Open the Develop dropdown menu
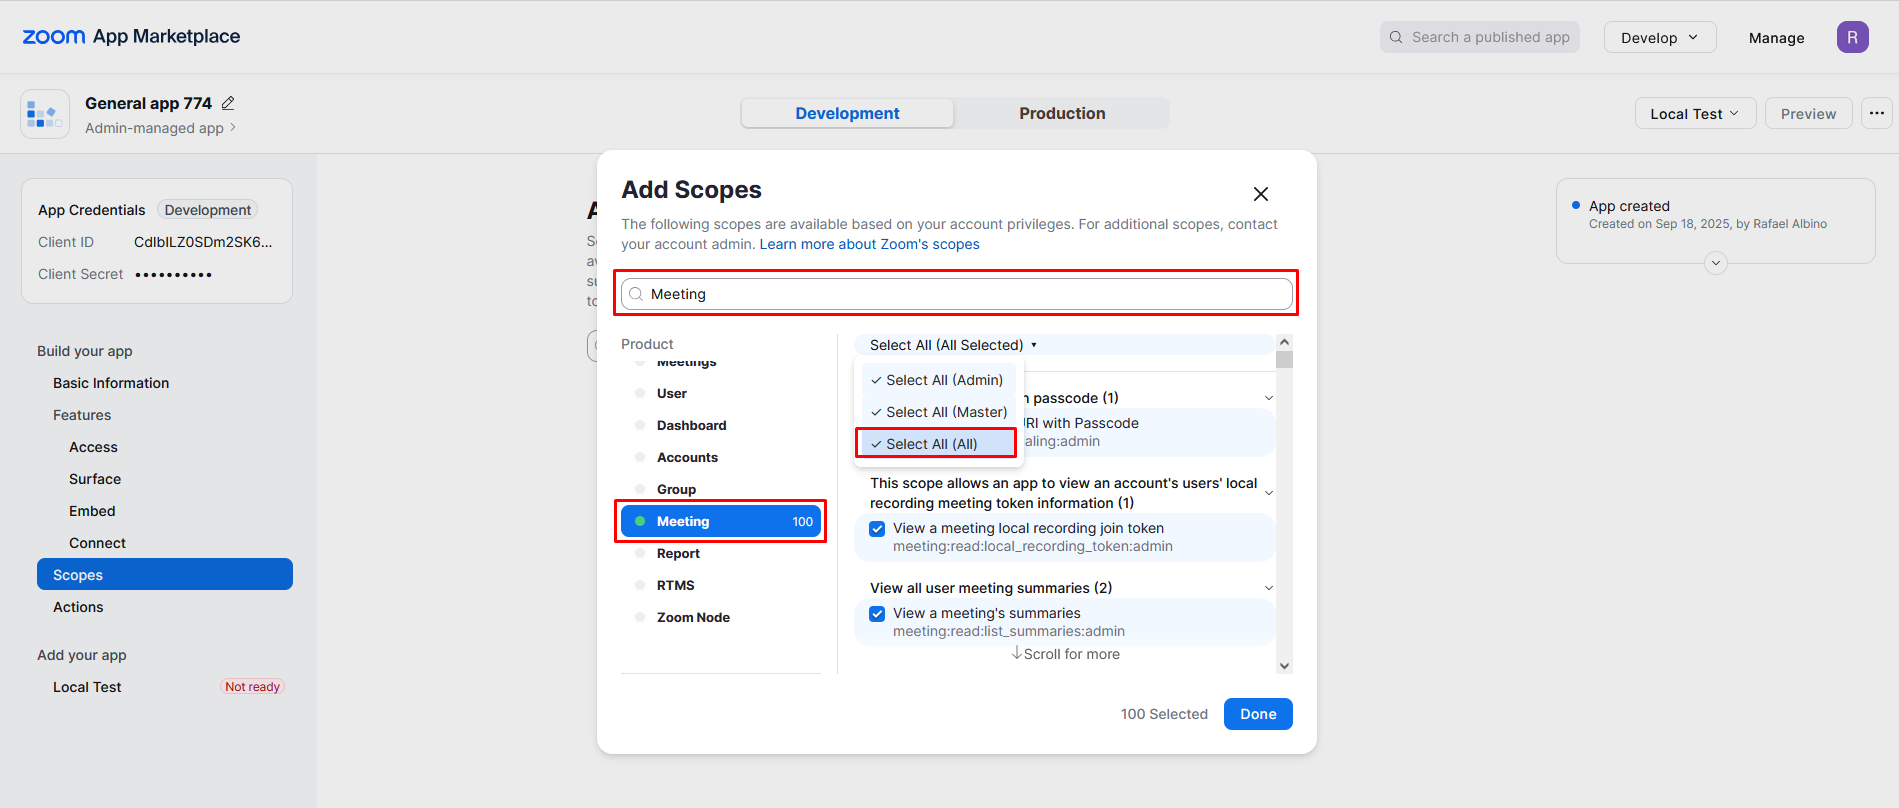This screenshot has width=1899, height=808. pos(1659,37)
